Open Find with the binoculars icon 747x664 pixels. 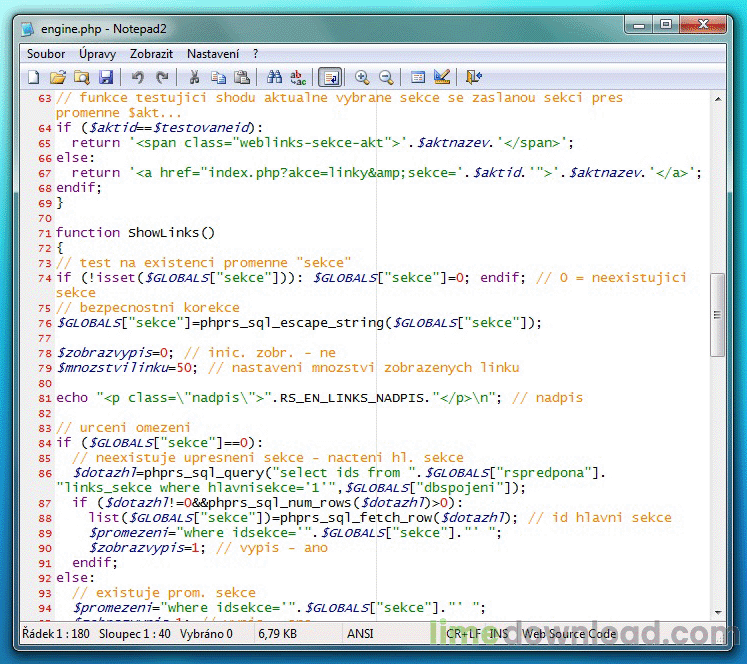point(274,77)
